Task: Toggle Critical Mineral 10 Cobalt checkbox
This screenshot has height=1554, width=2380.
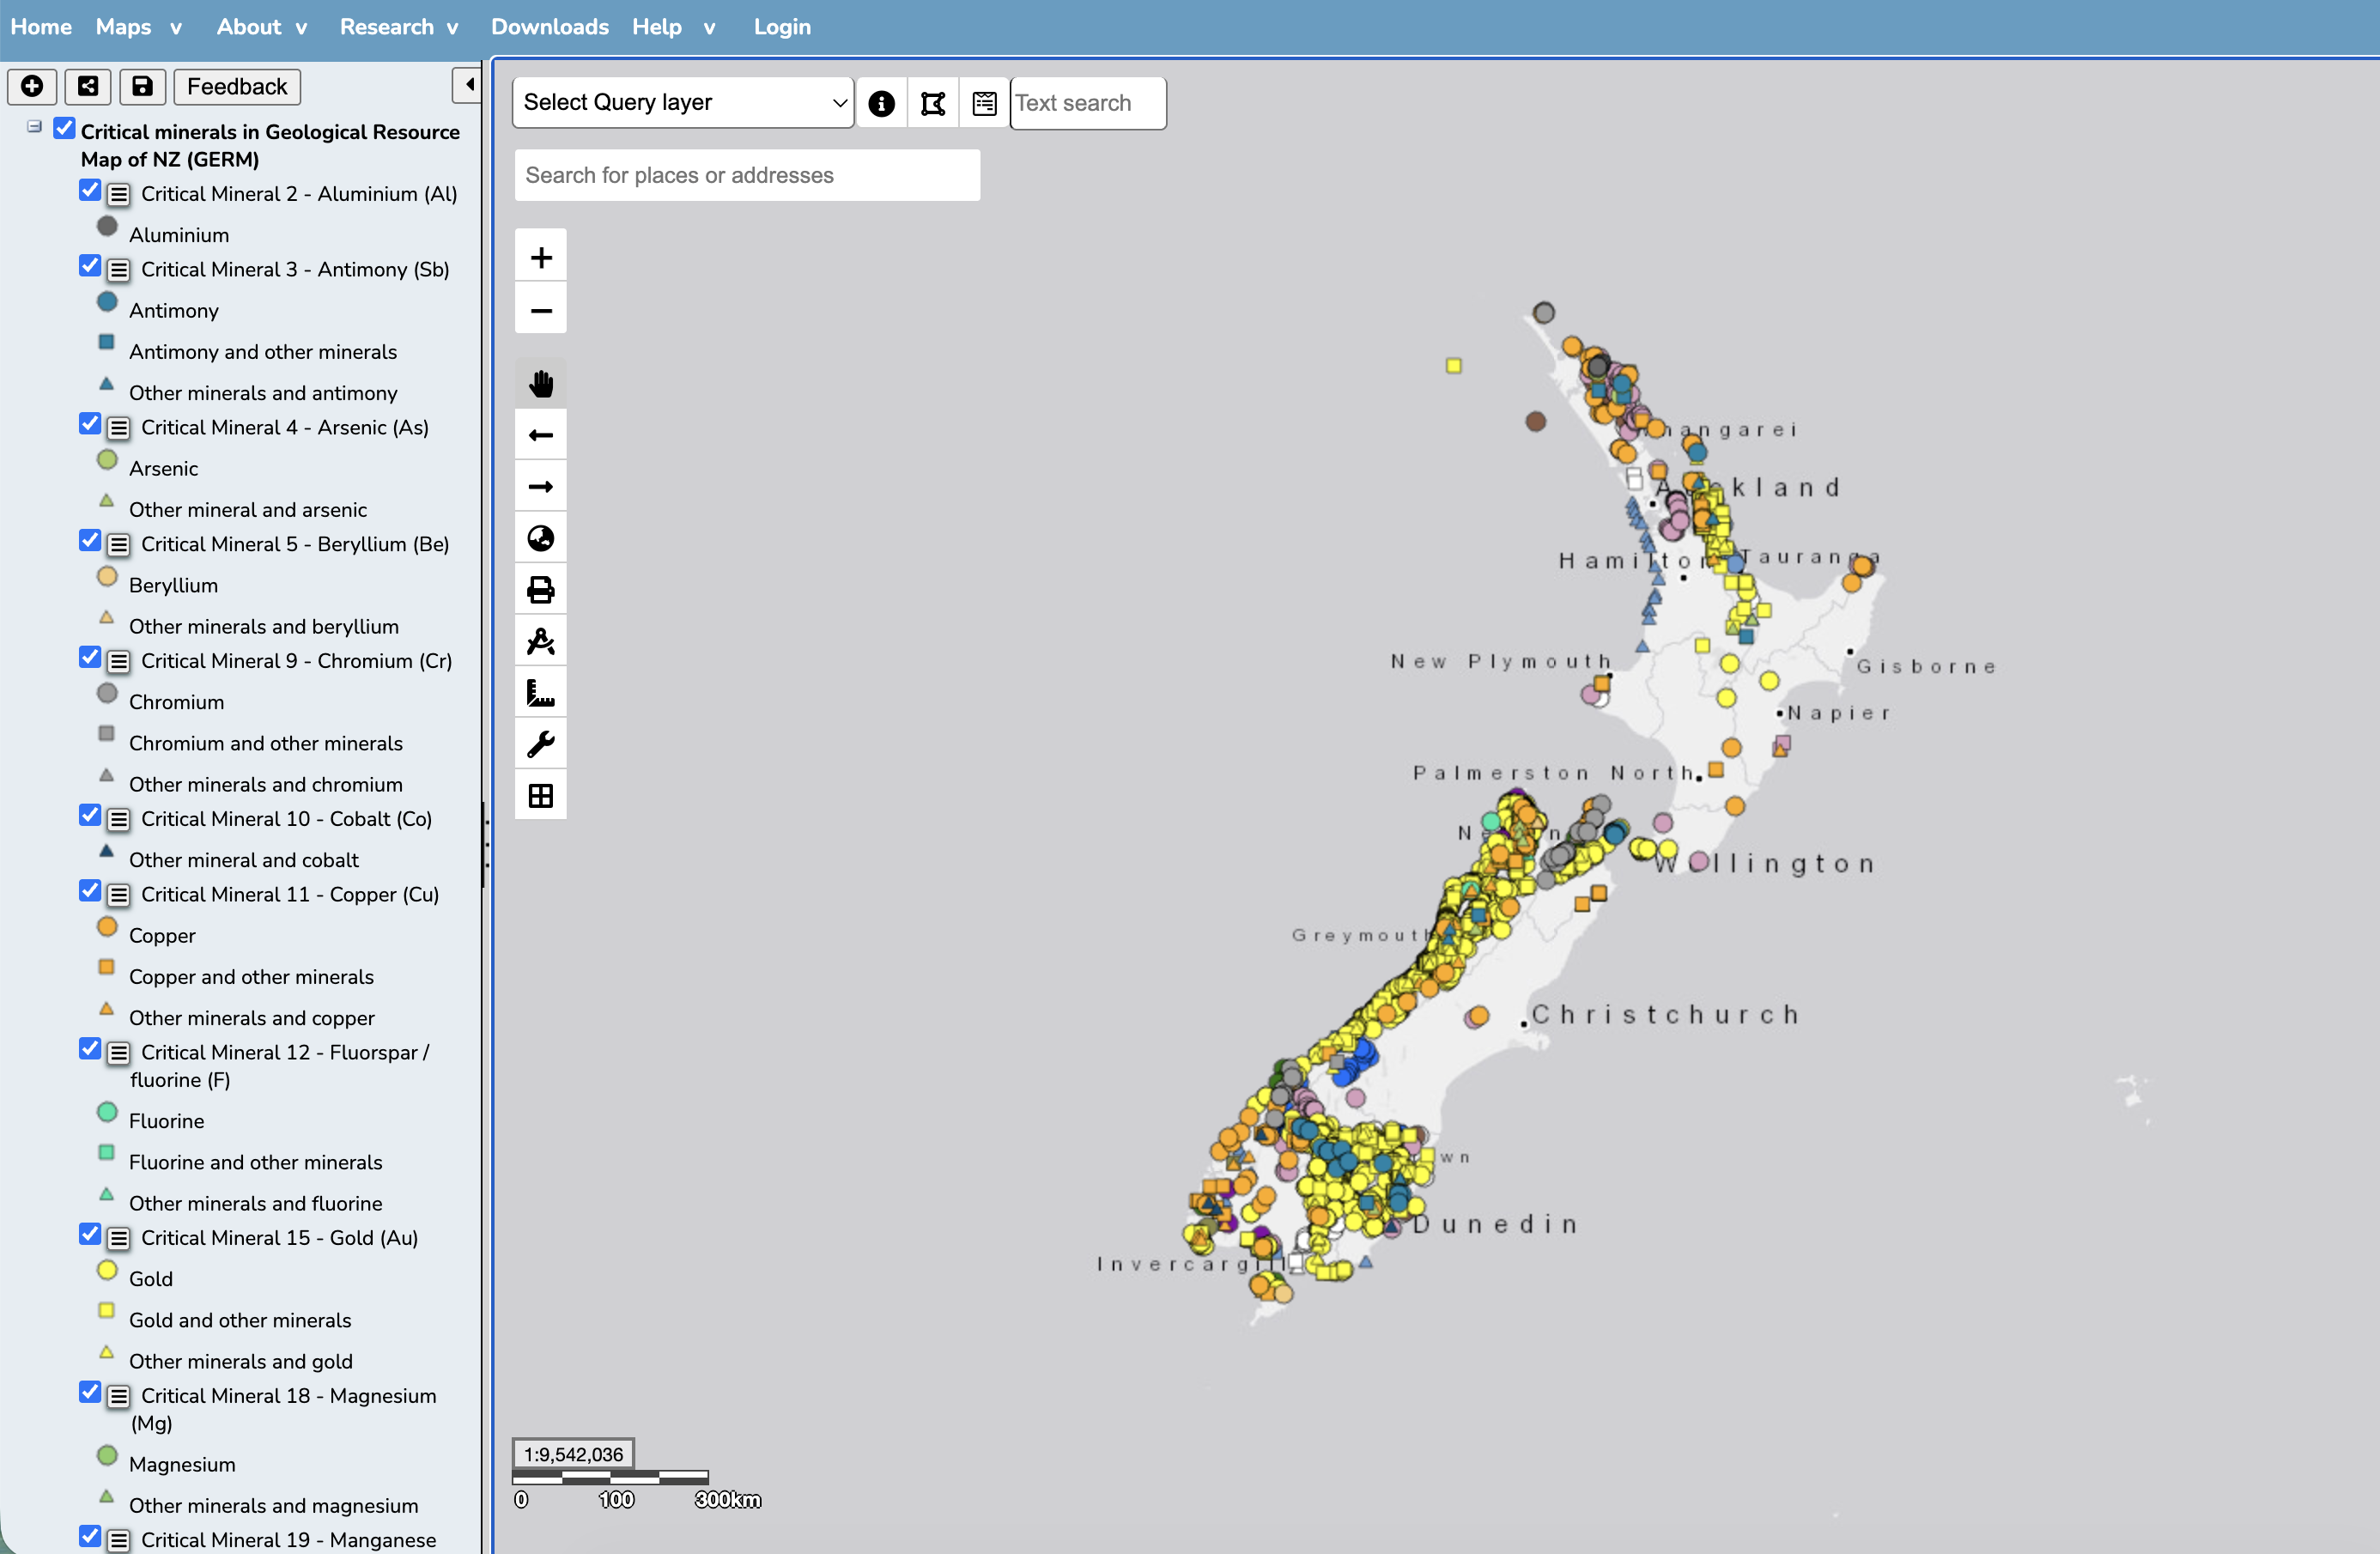Action: [90, 815]
